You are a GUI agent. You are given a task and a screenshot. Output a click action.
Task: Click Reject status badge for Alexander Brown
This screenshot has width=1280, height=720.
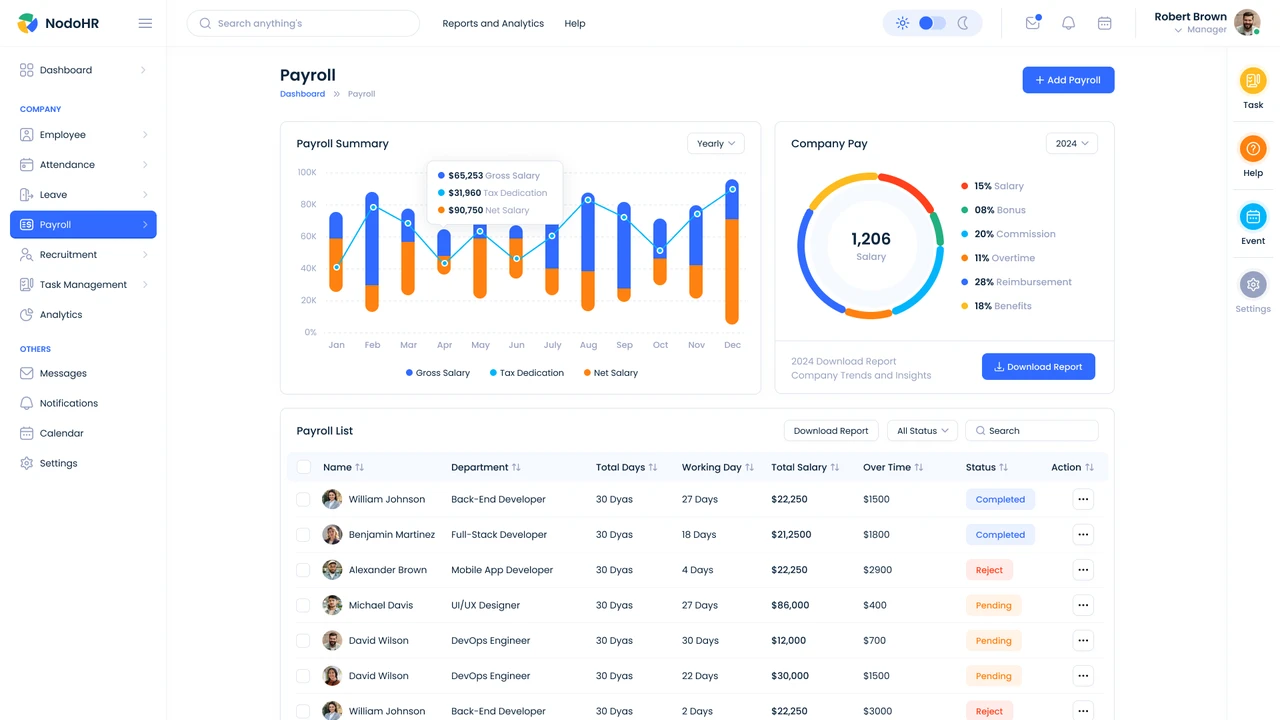tap(989, 570)
